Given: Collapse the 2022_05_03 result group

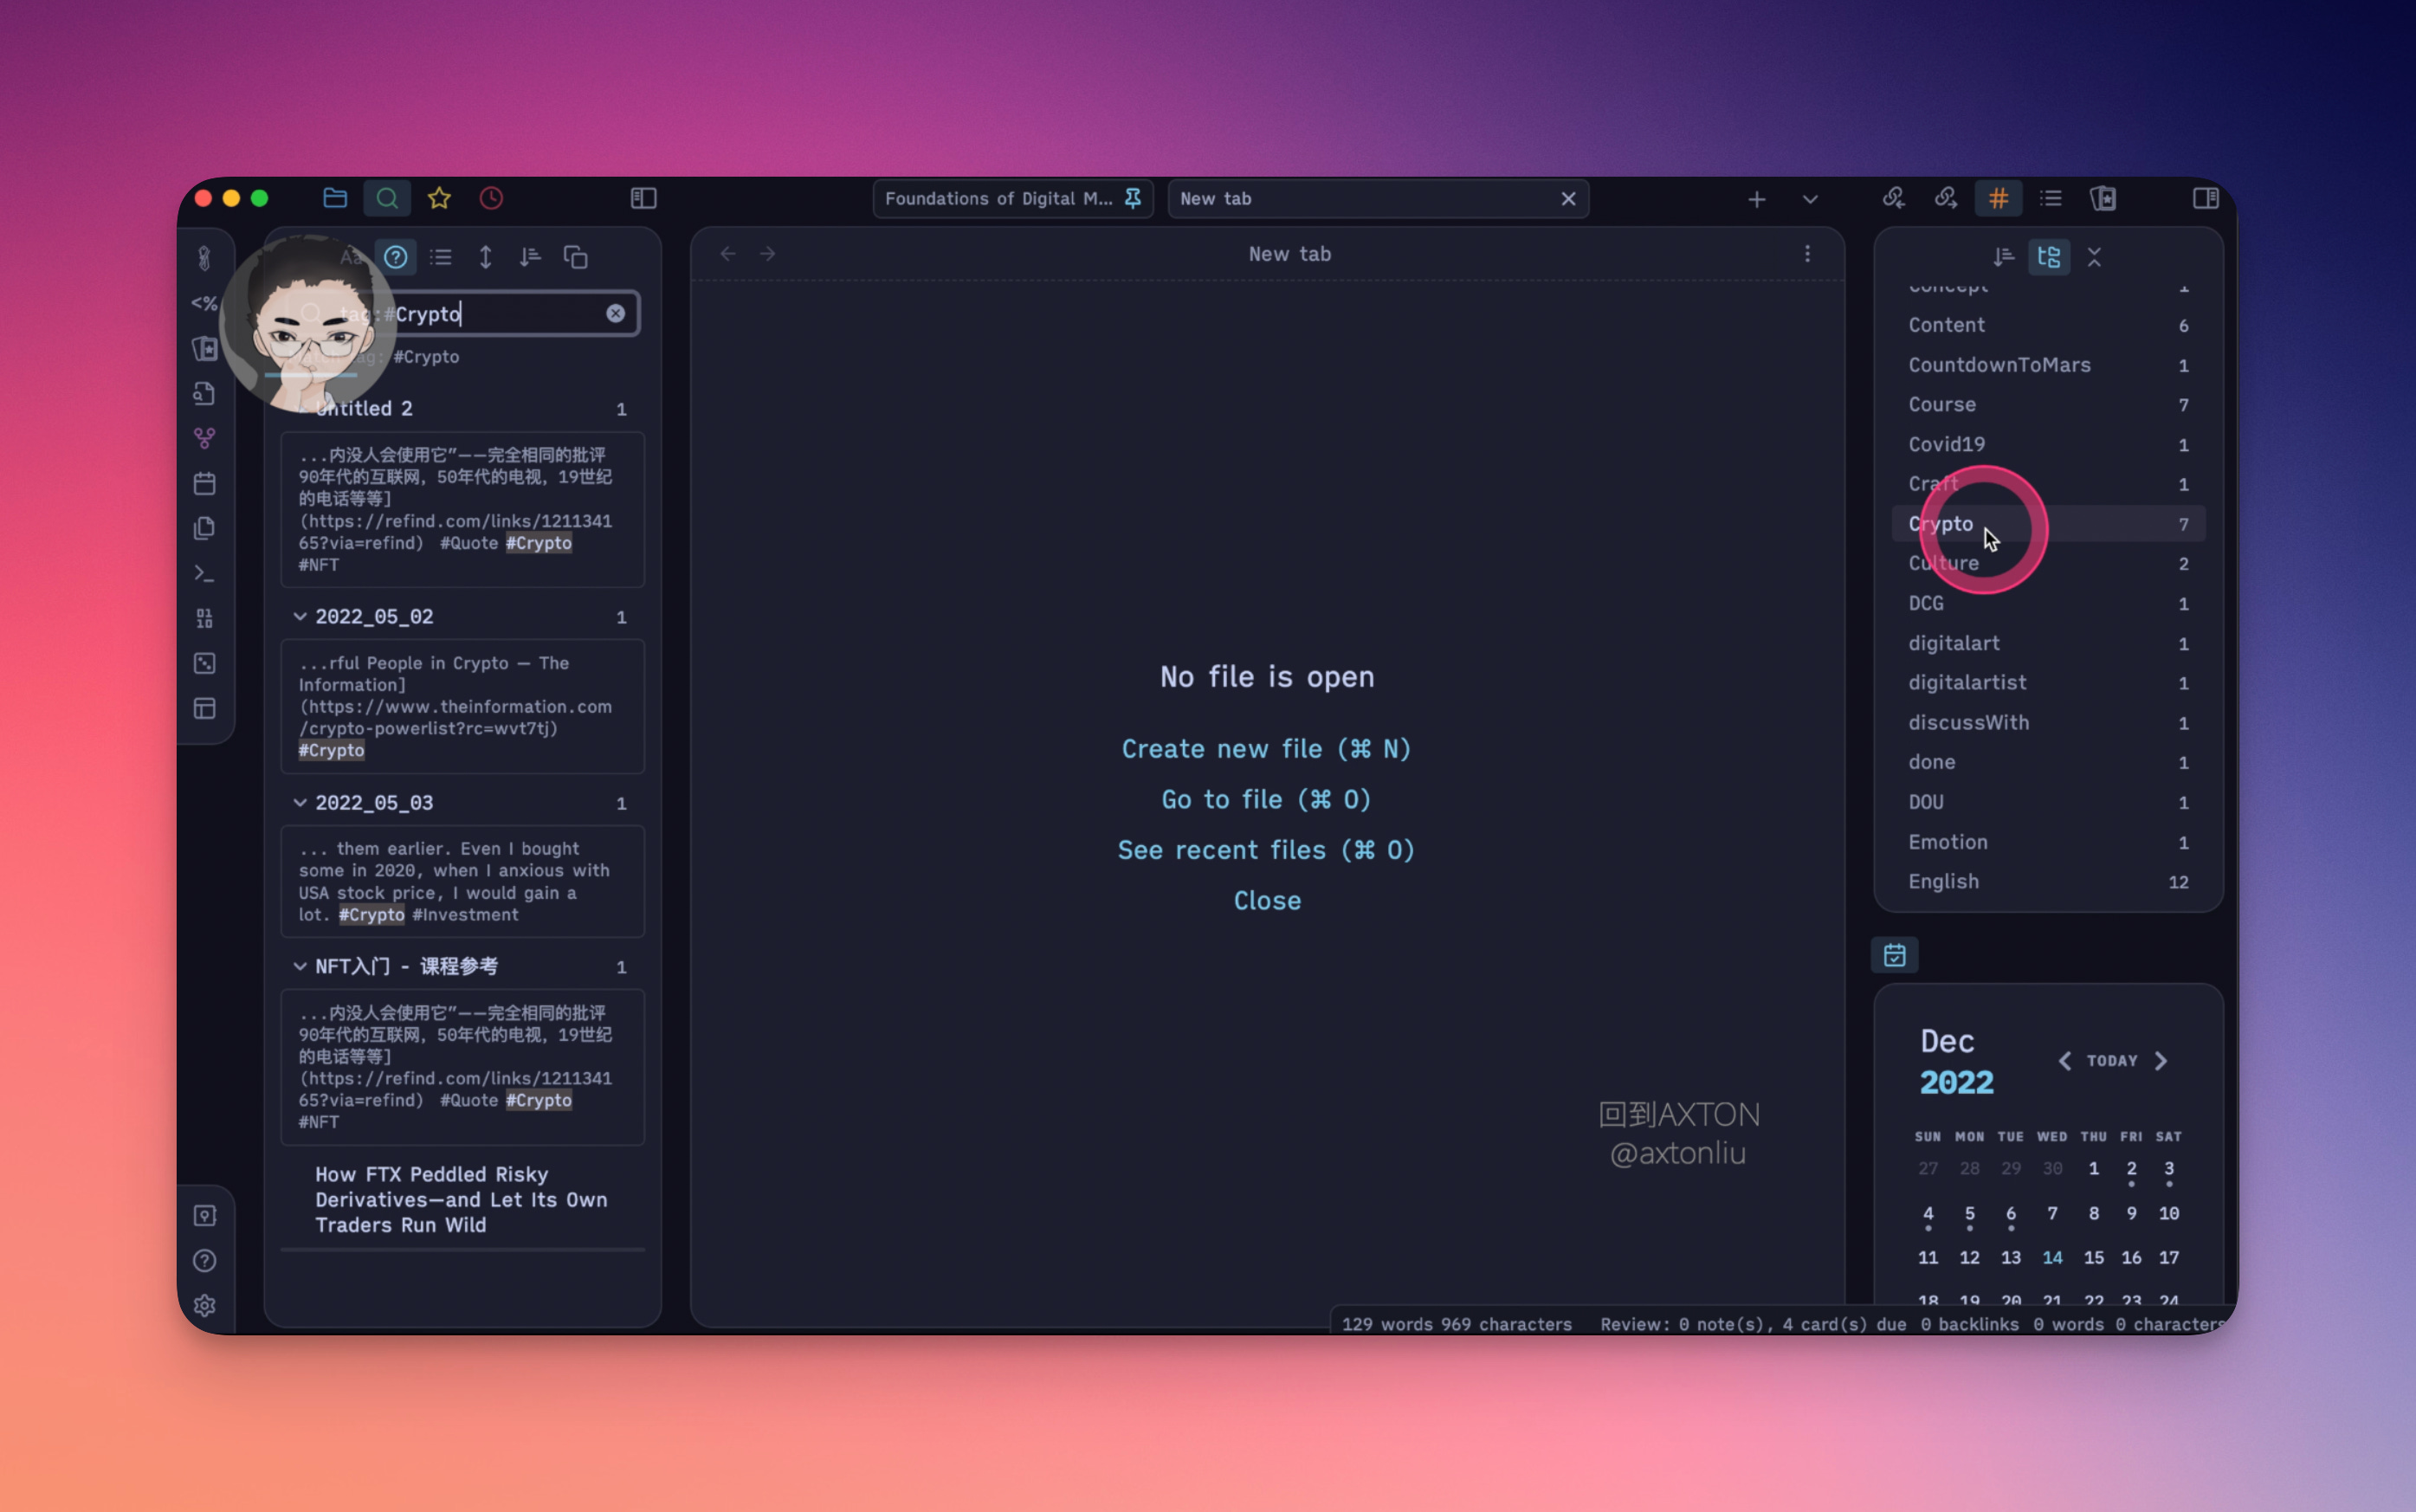Looking at the screenshot, I should tap(299, 802).
